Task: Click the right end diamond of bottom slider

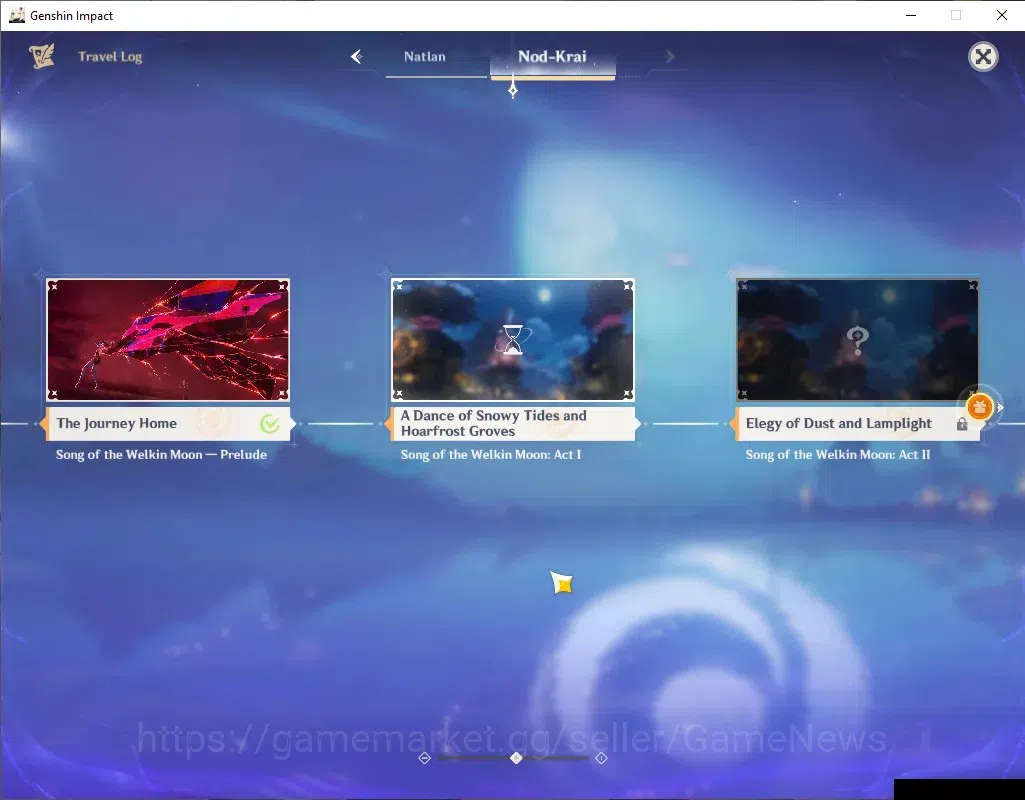Action: pyautogui.click(x=601, y=758)
